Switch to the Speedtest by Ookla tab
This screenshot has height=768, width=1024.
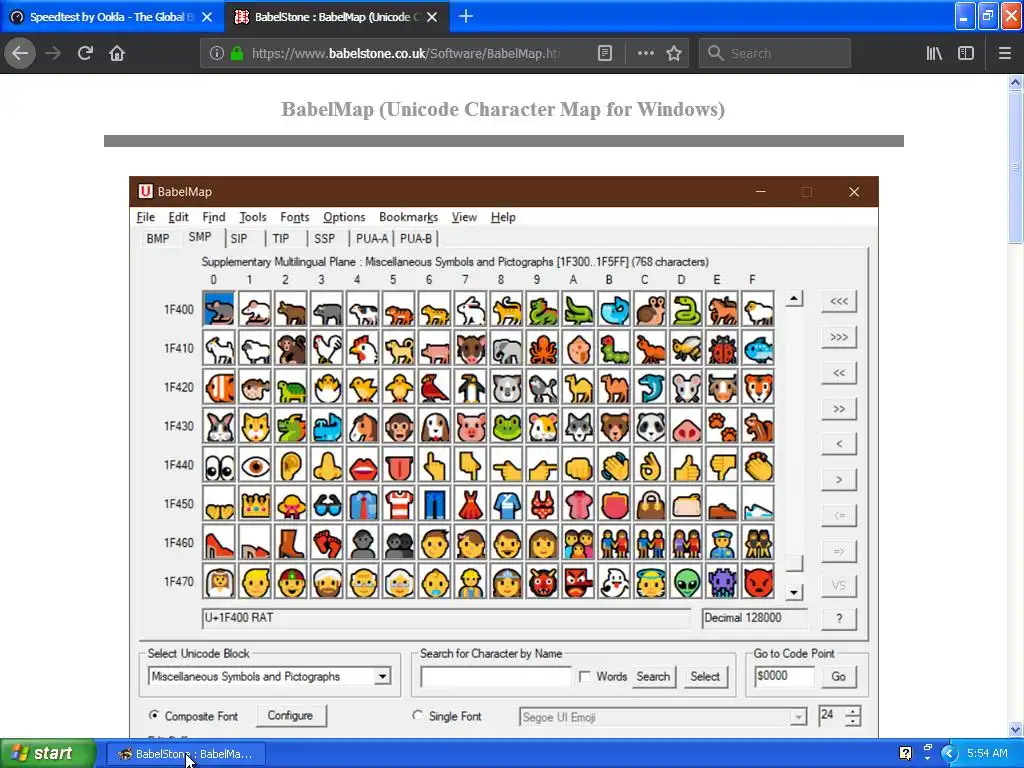(112, 17)
